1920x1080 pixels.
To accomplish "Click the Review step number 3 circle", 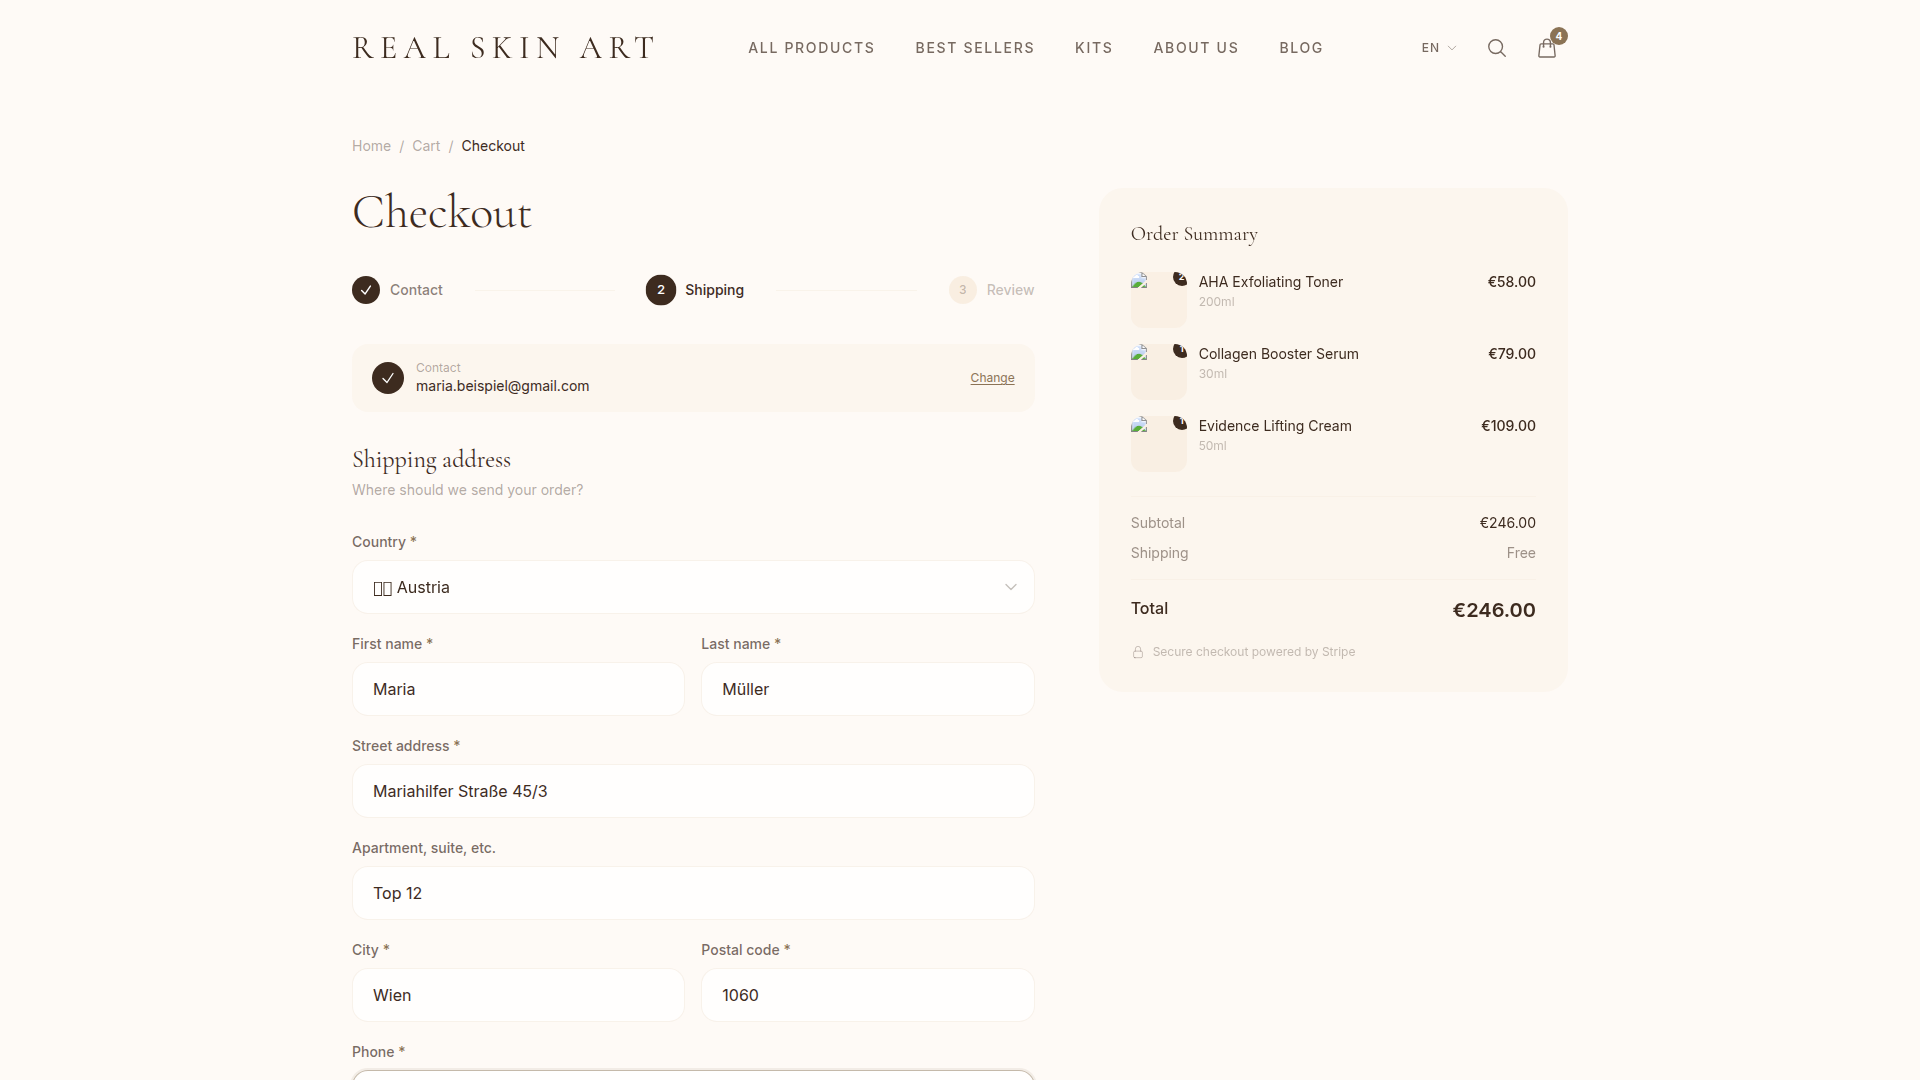I will point(962,290).
